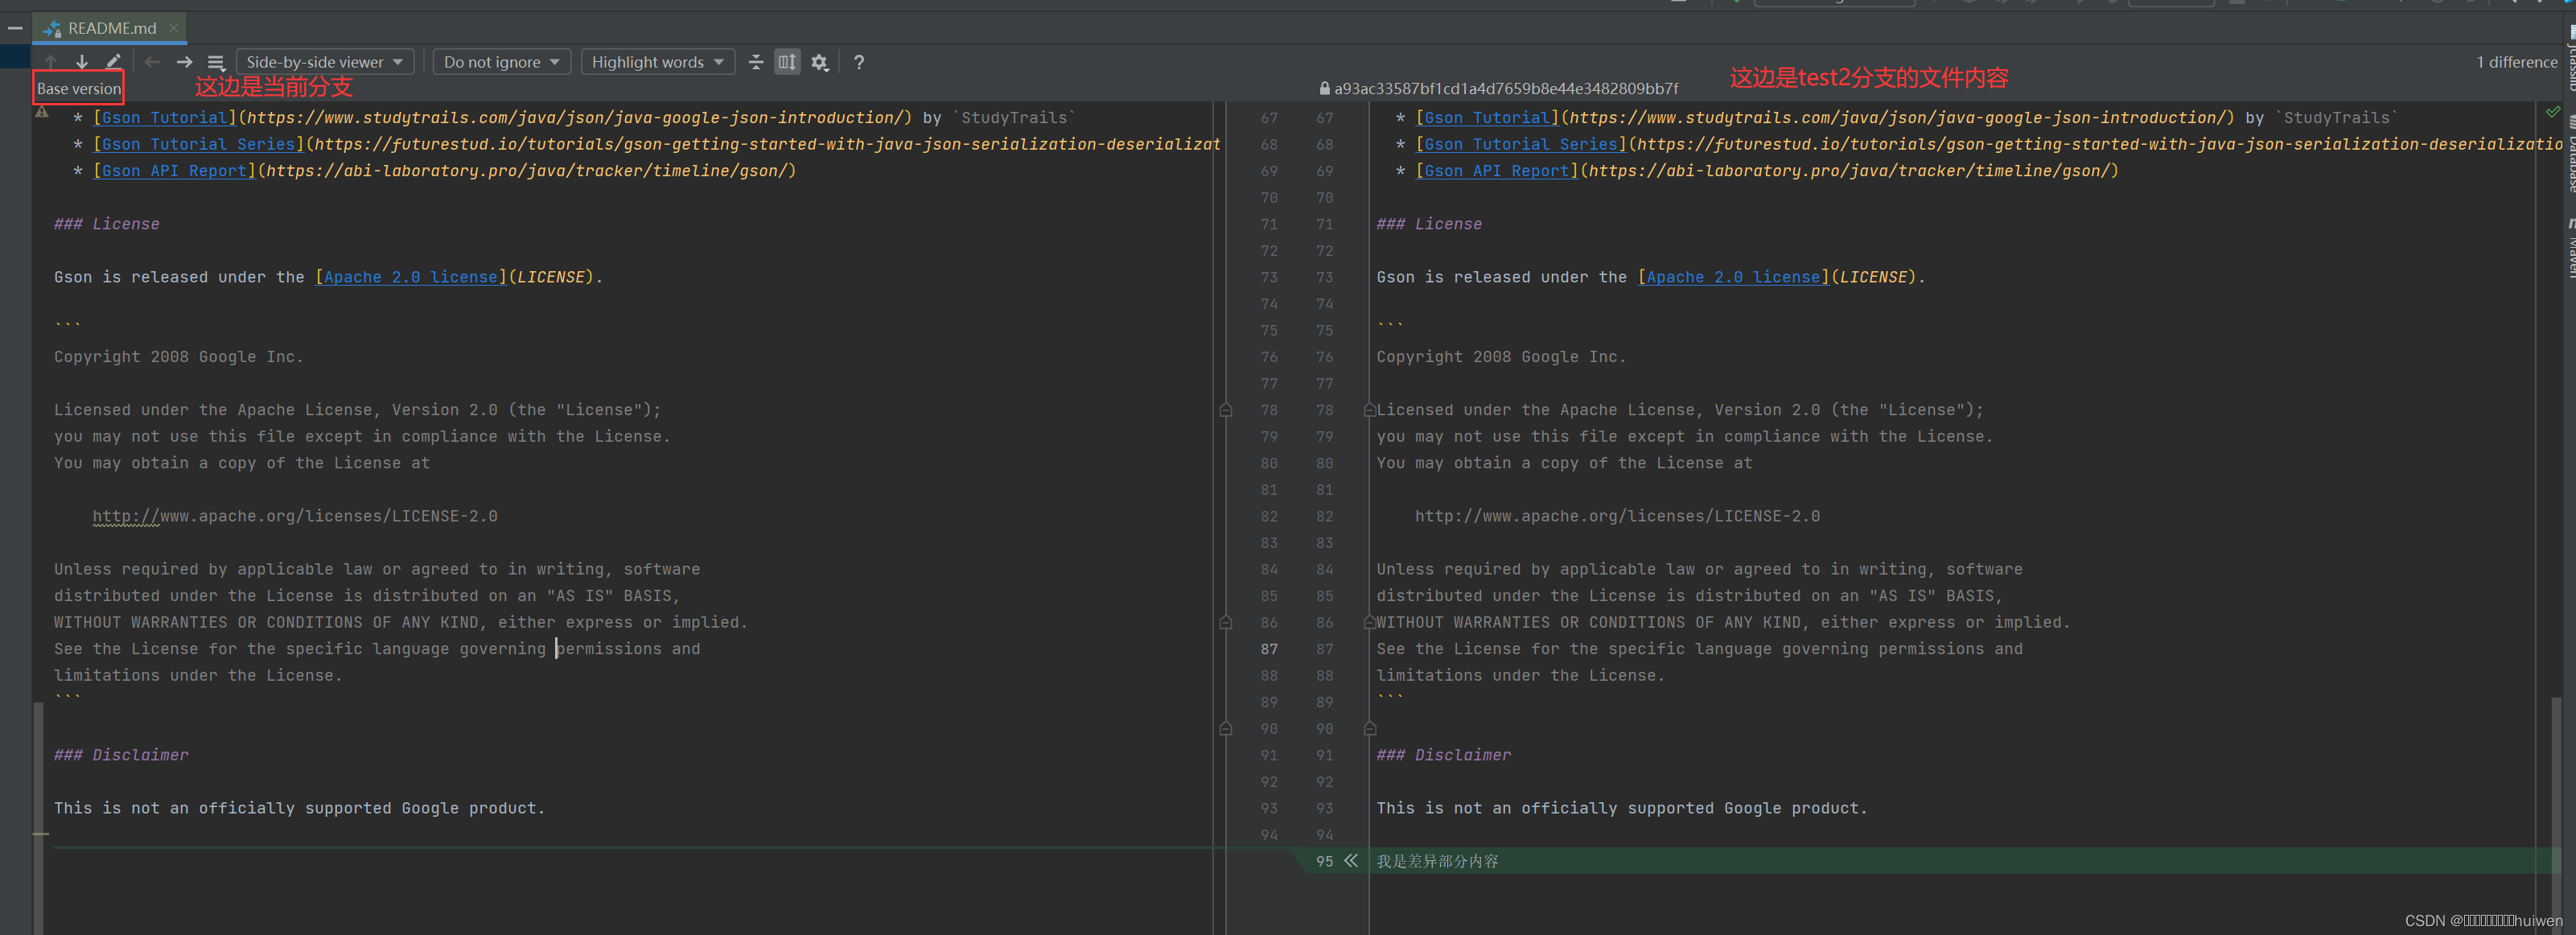2576x935 pixels.
Task: Close the README.md tab
Action: point(174,28)
